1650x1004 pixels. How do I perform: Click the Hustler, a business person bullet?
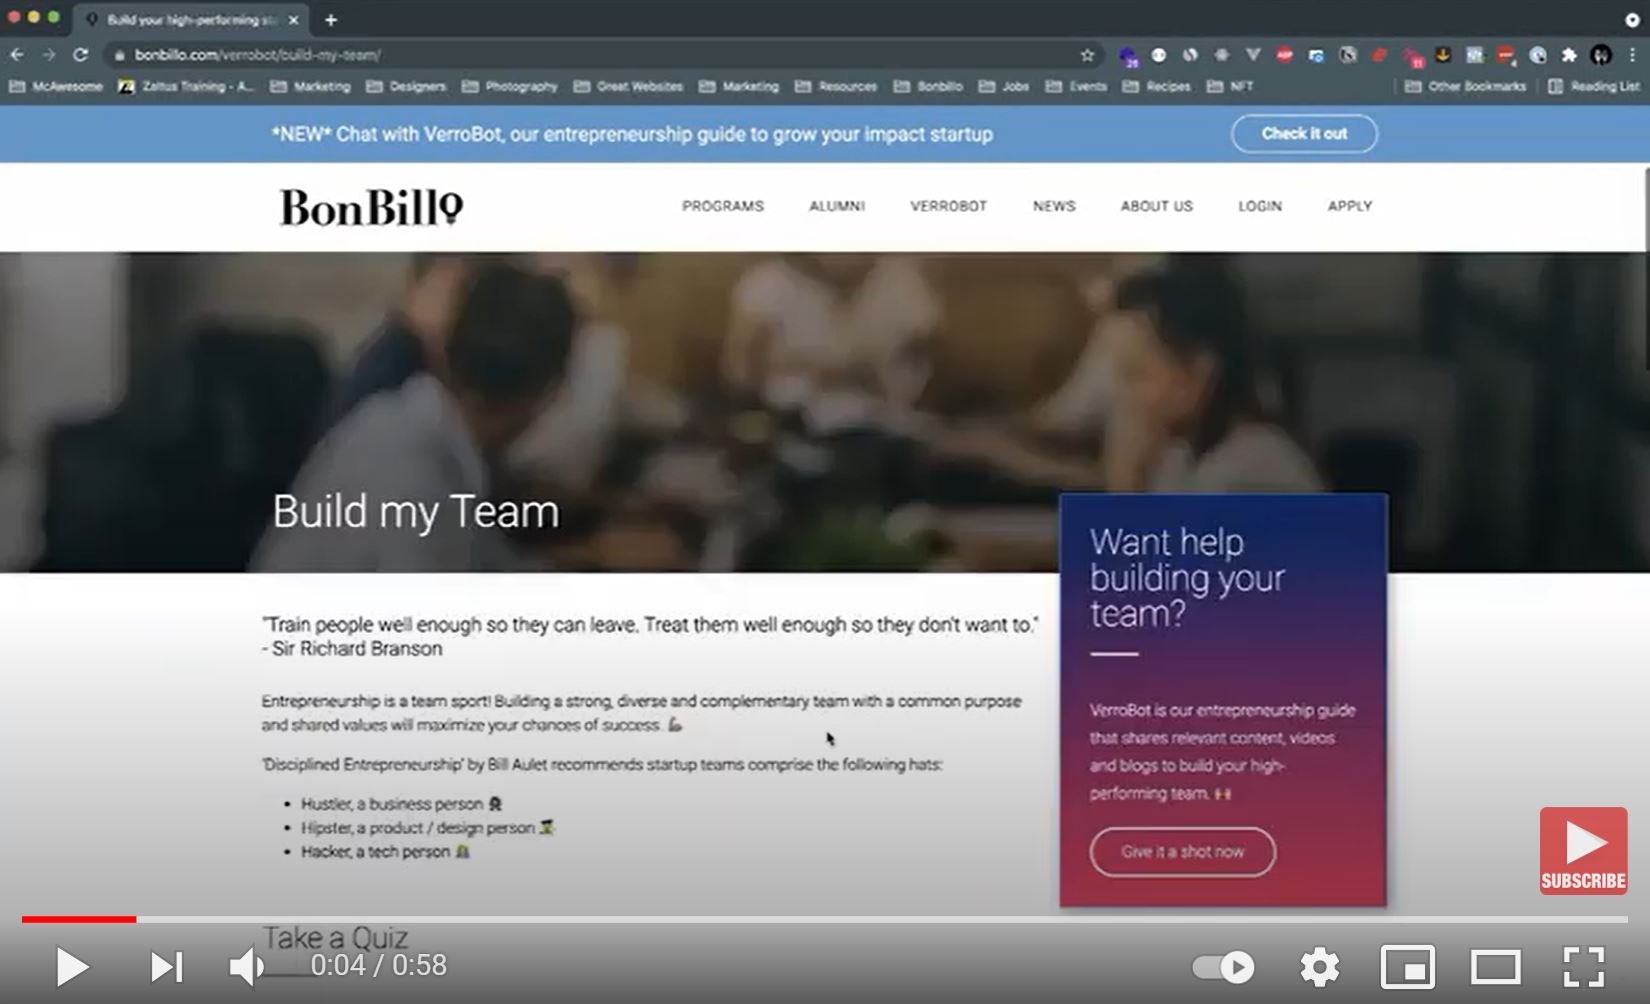click(401, 804)
